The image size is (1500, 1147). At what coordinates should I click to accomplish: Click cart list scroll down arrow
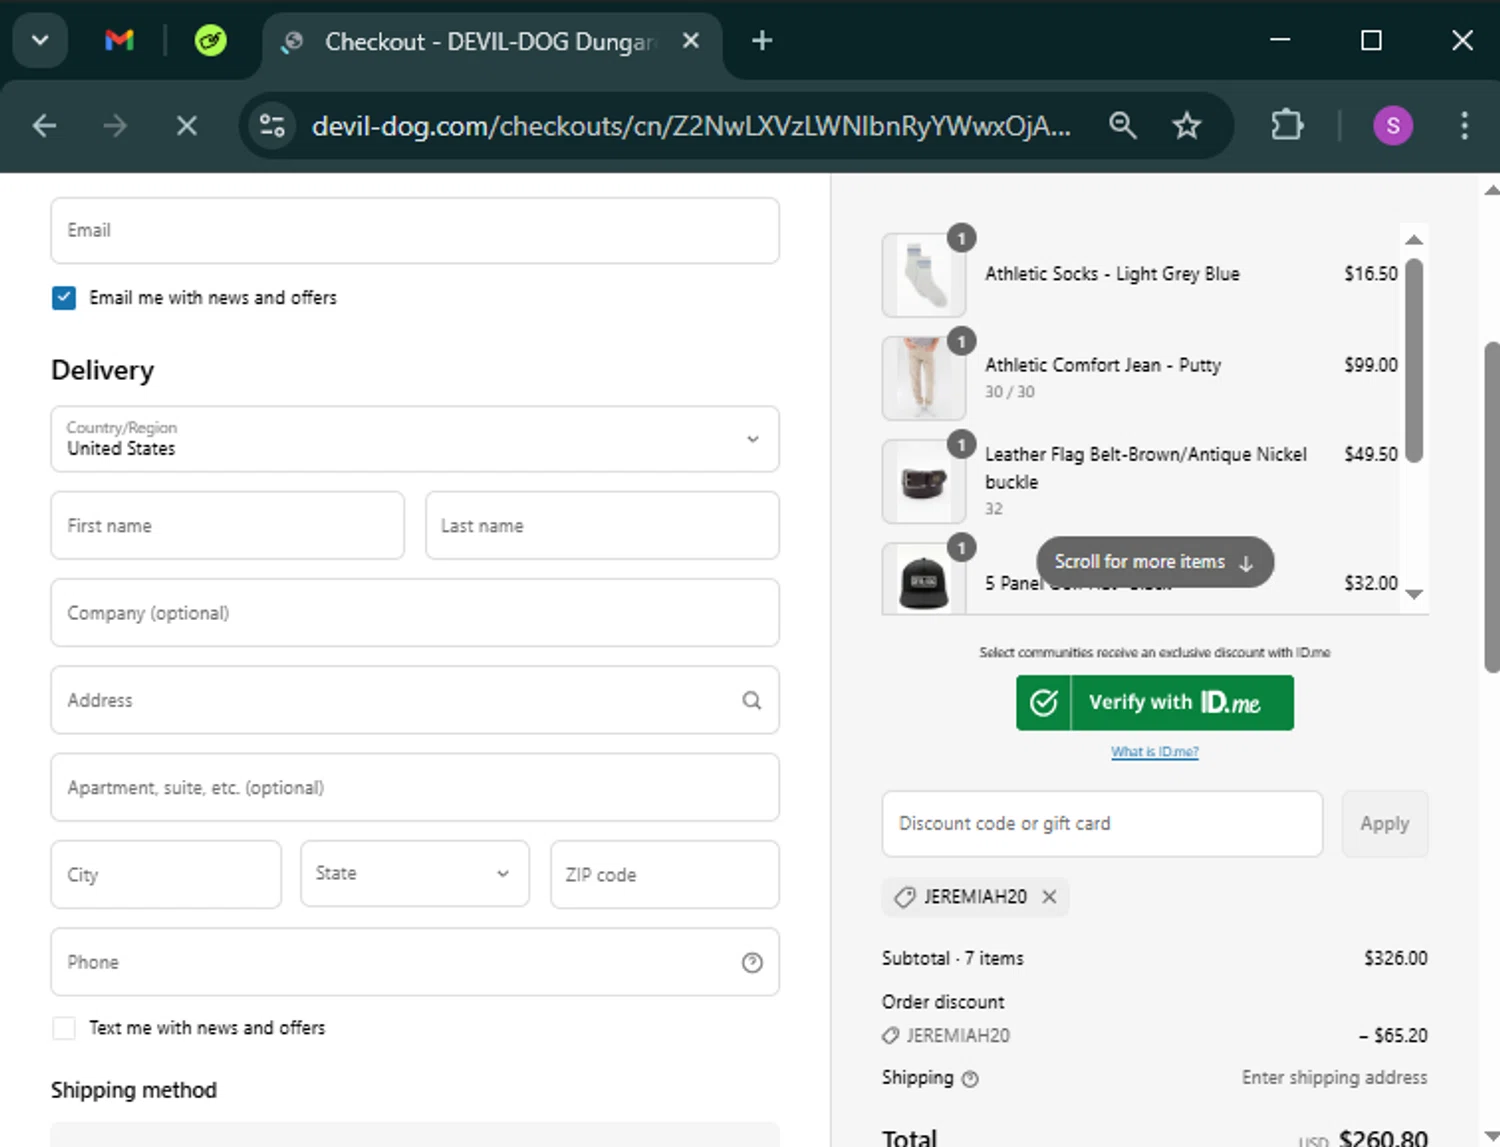(1414, 594)
